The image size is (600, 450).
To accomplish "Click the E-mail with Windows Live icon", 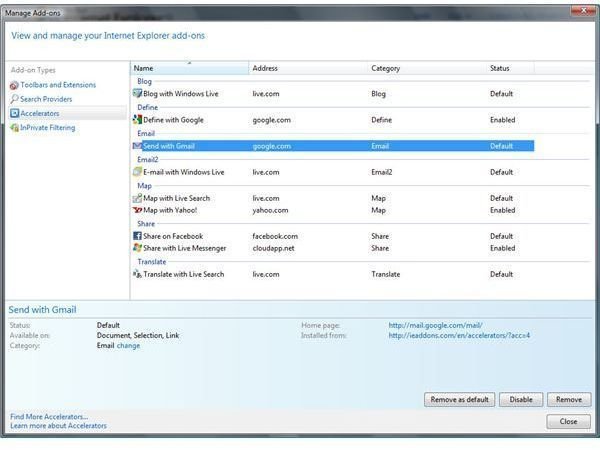I will 137,172.
